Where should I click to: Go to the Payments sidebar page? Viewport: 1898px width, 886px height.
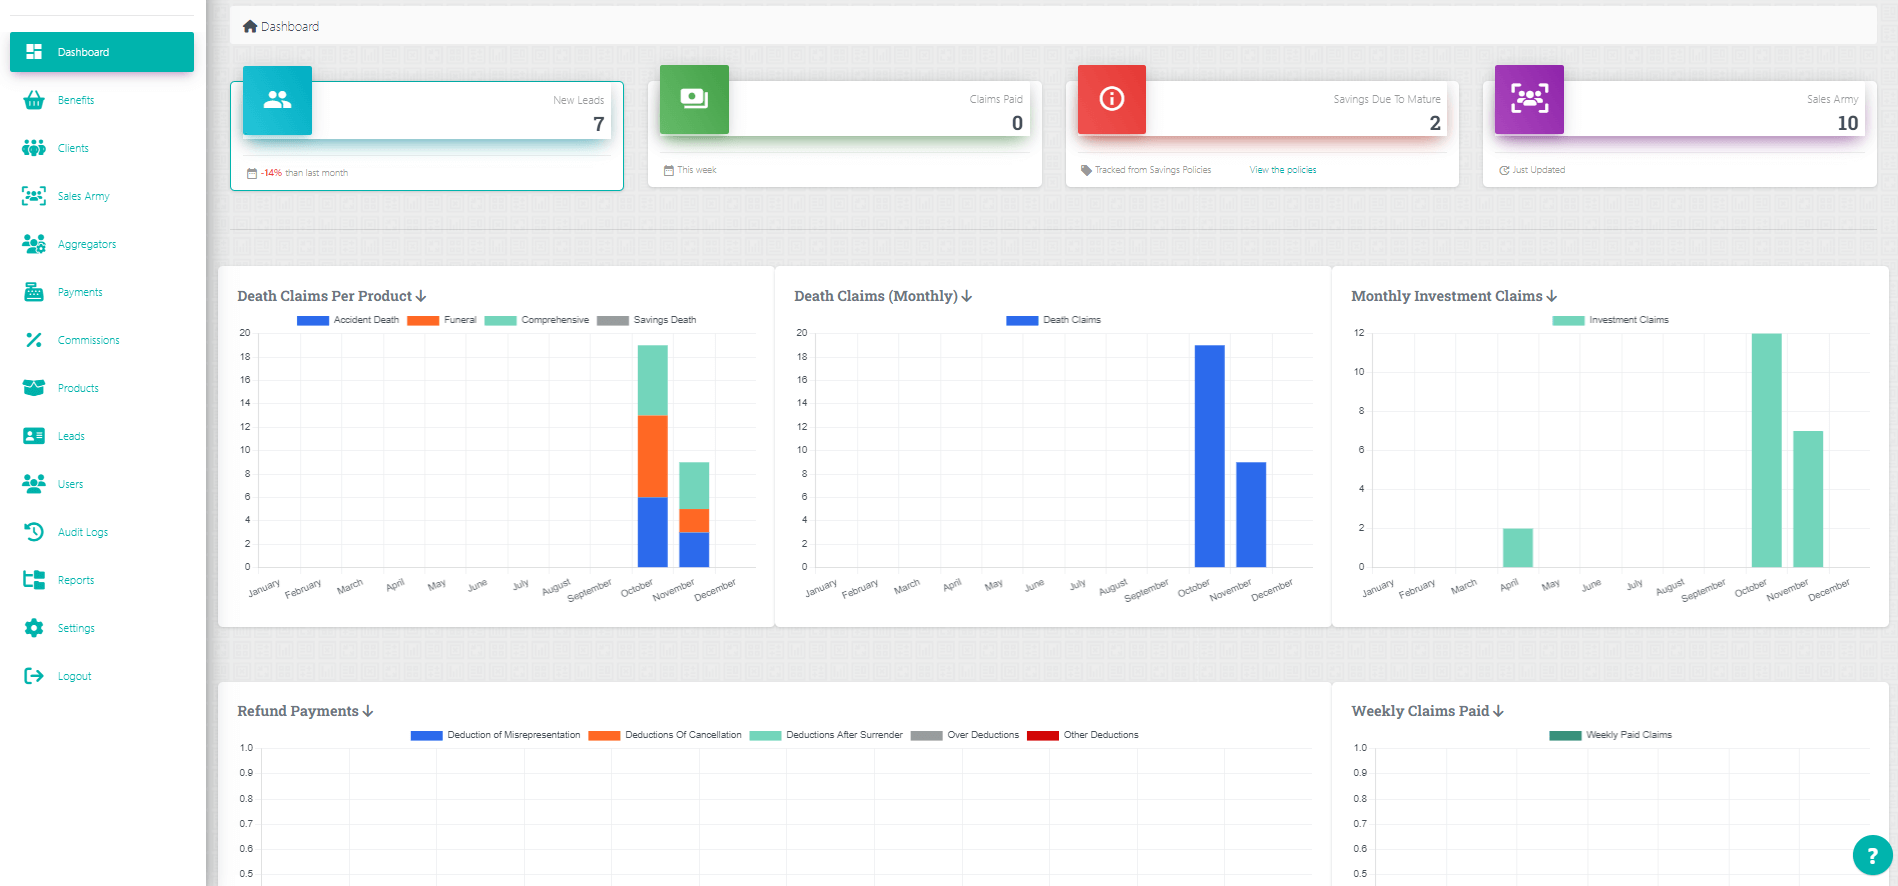[80, 292]
